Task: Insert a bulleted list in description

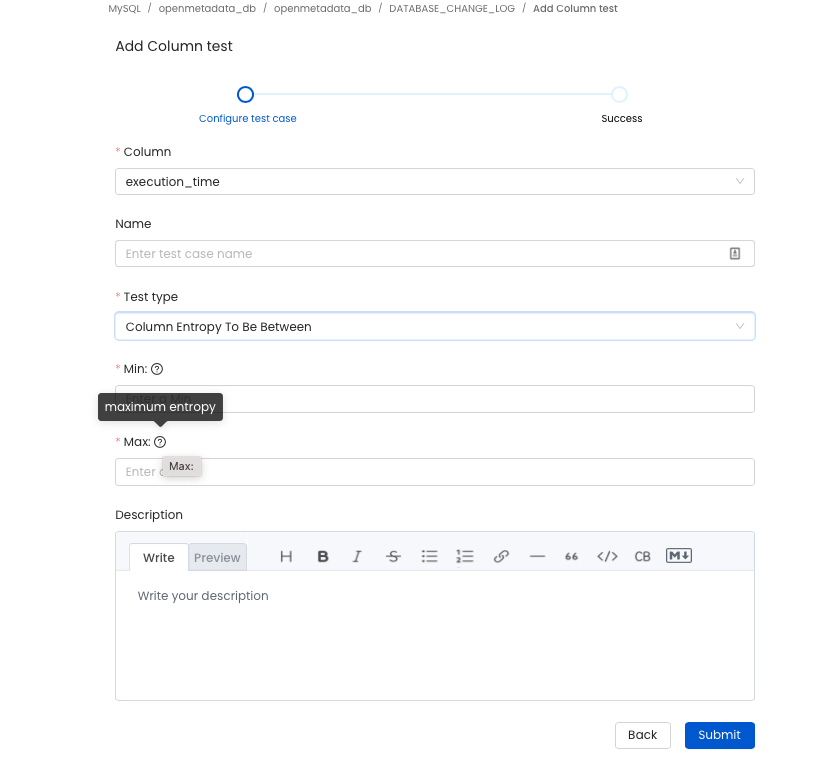Action: (x=429, y=556)
